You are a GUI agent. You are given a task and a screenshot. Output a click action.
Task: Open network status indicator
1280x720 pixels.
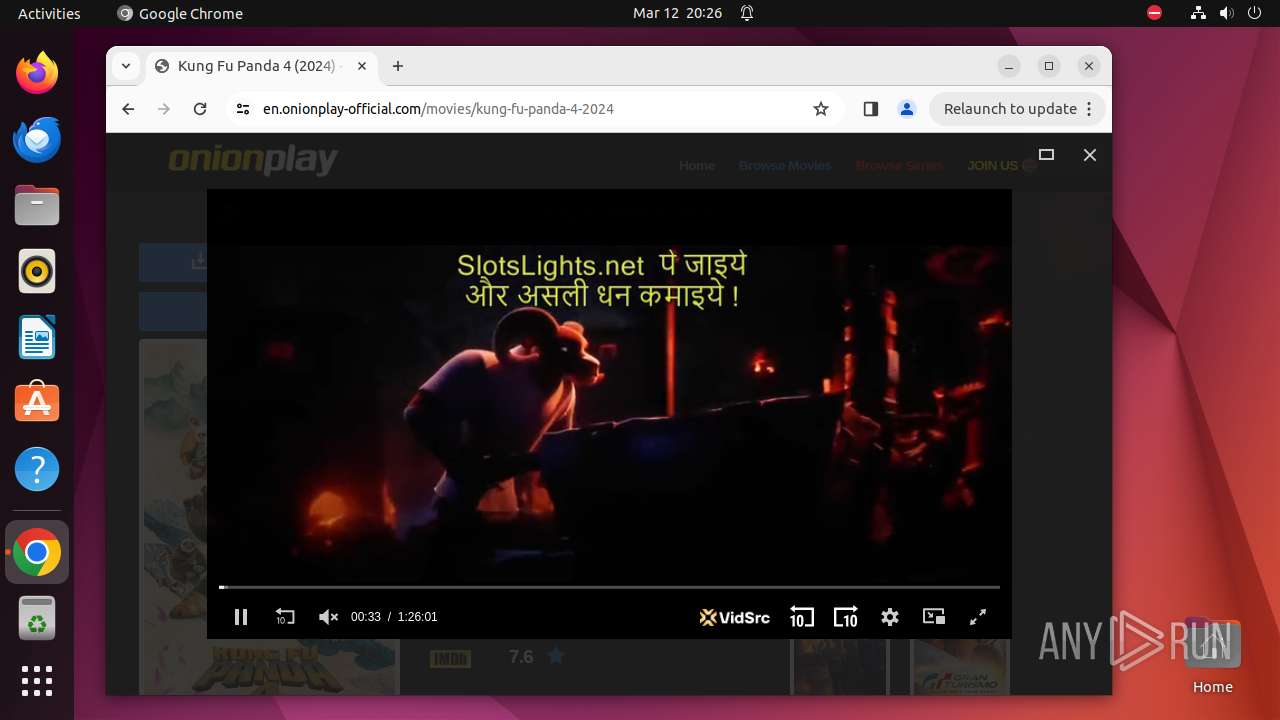pyautogui.click(x=1198, y=13)
